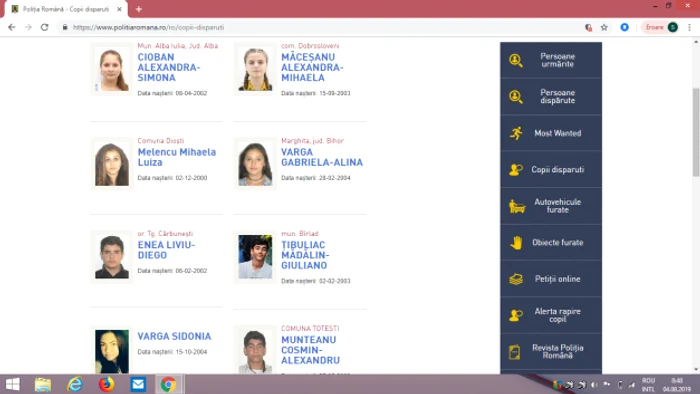Open the Petiții online icon

coord(516,279)
